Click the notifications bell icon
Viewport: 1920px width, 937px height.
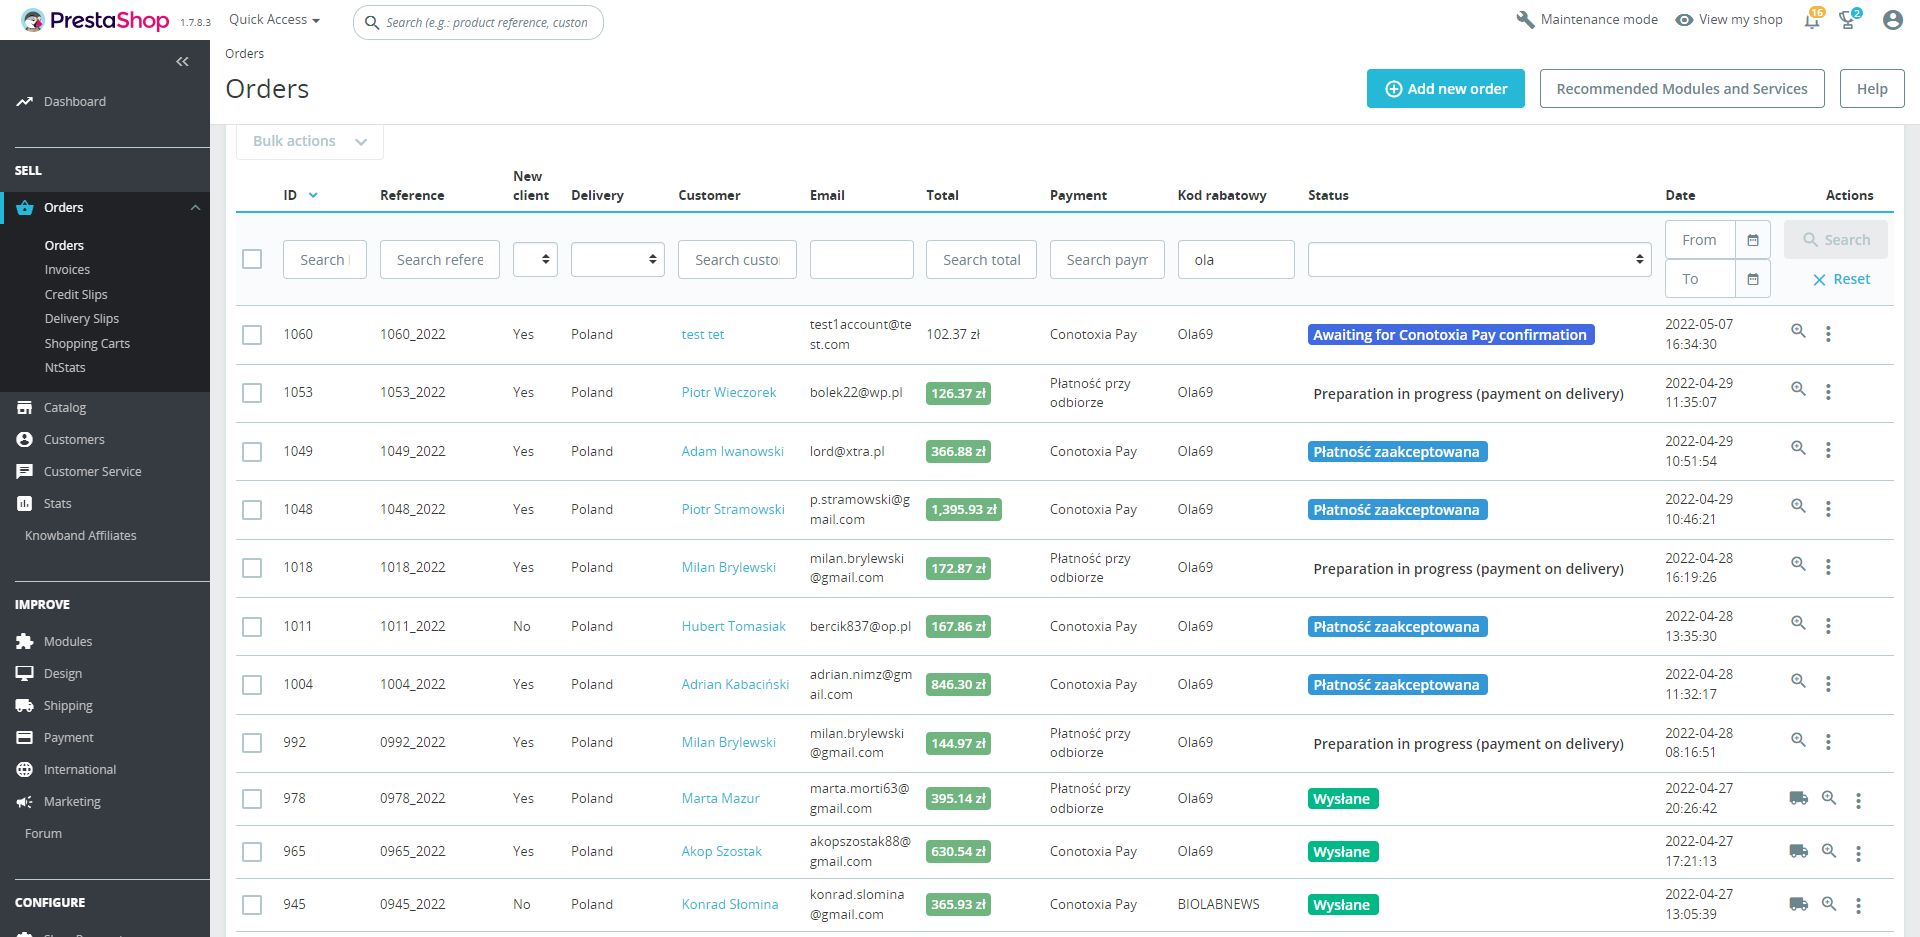click(1811, 20)
